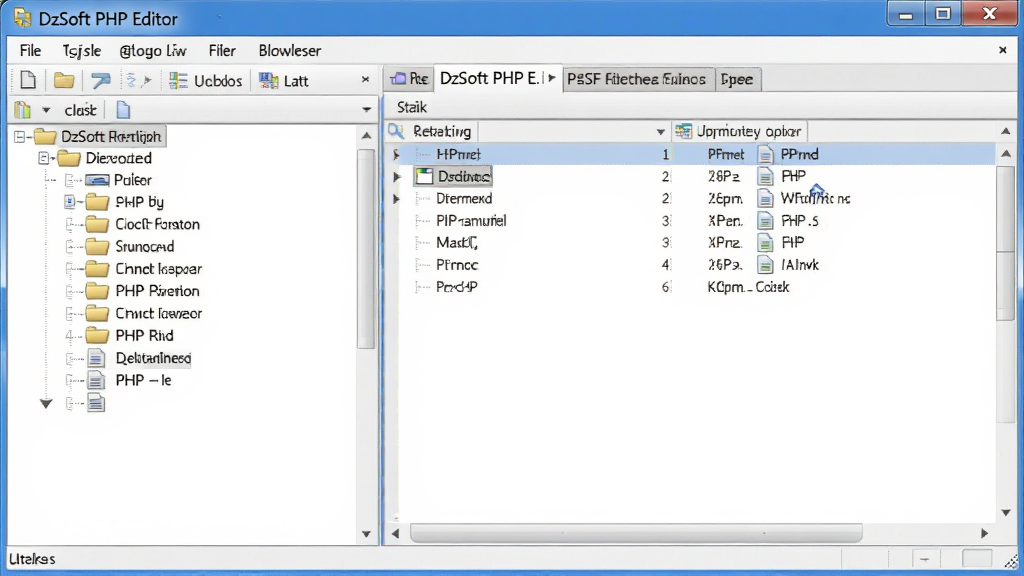Image resolution: width=1024 pixels, height=576 pixels.
Task: Click the Staik label
Action: coord(411,107)
